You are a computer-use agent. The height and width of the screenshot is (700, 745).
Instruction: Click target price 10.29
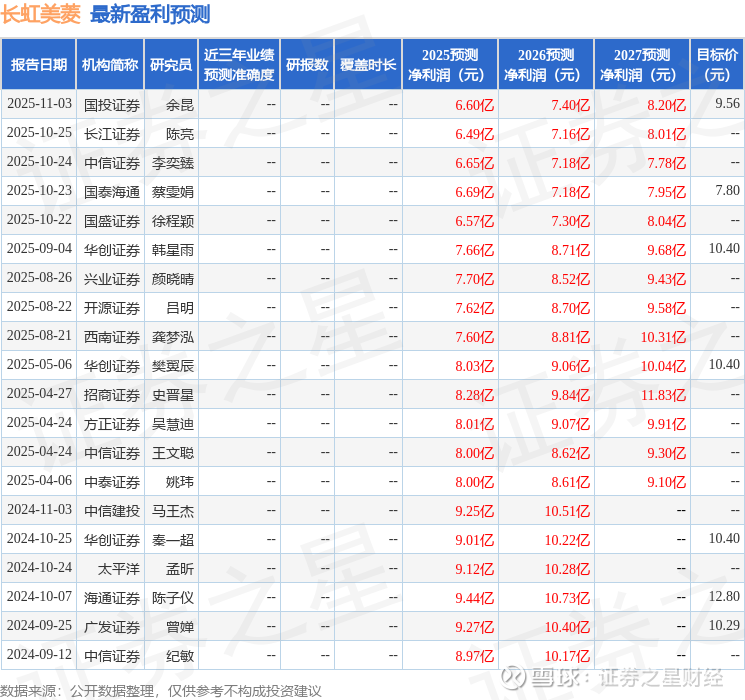[x=724, y=625]
